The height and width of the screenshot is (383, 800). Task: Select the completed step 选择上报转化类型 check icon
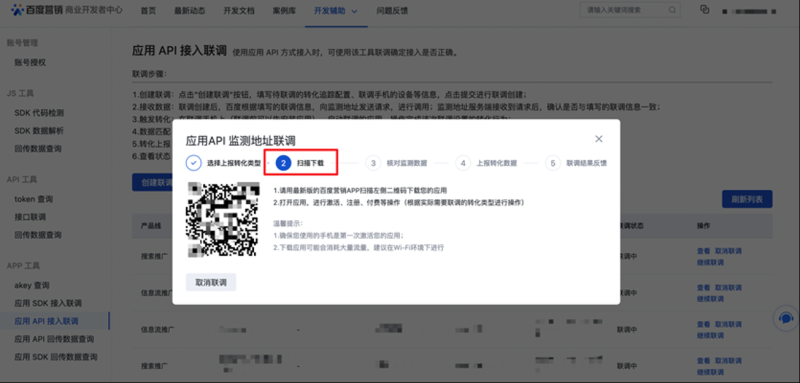tap(193, 163)
